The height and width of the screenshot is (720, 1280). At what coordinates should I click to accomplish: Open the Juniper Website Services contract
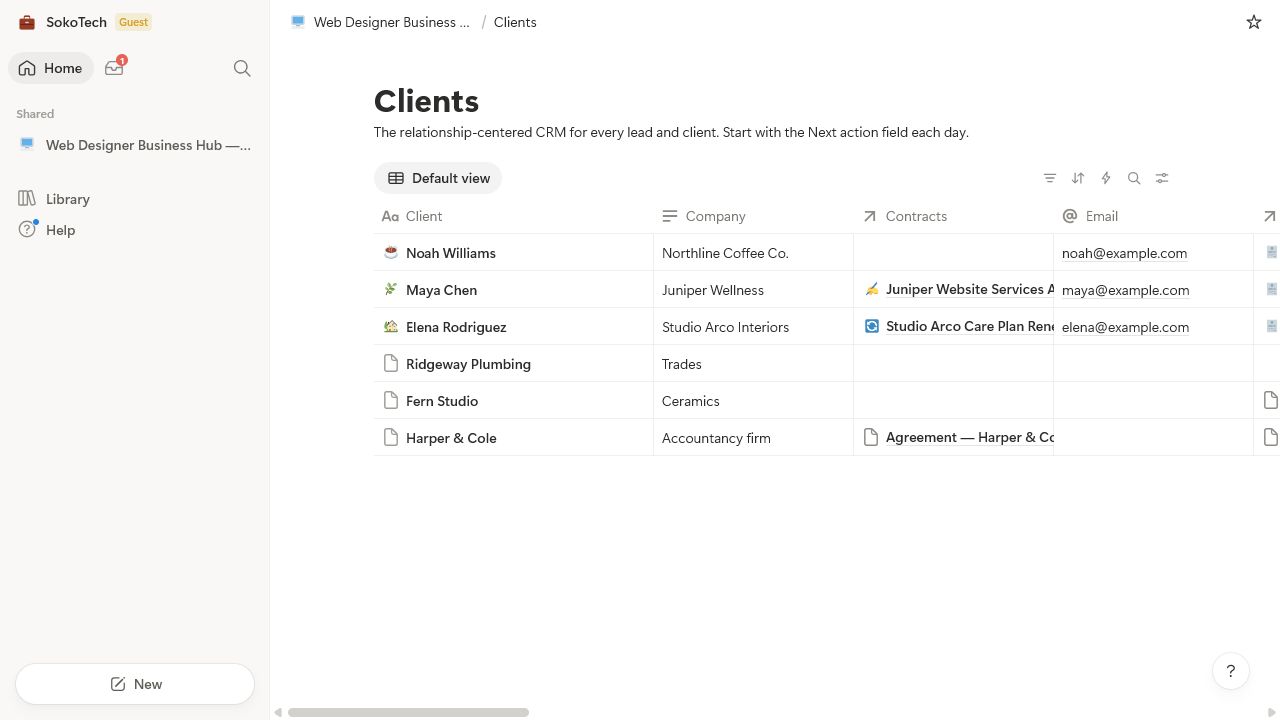tap(960, 289)
